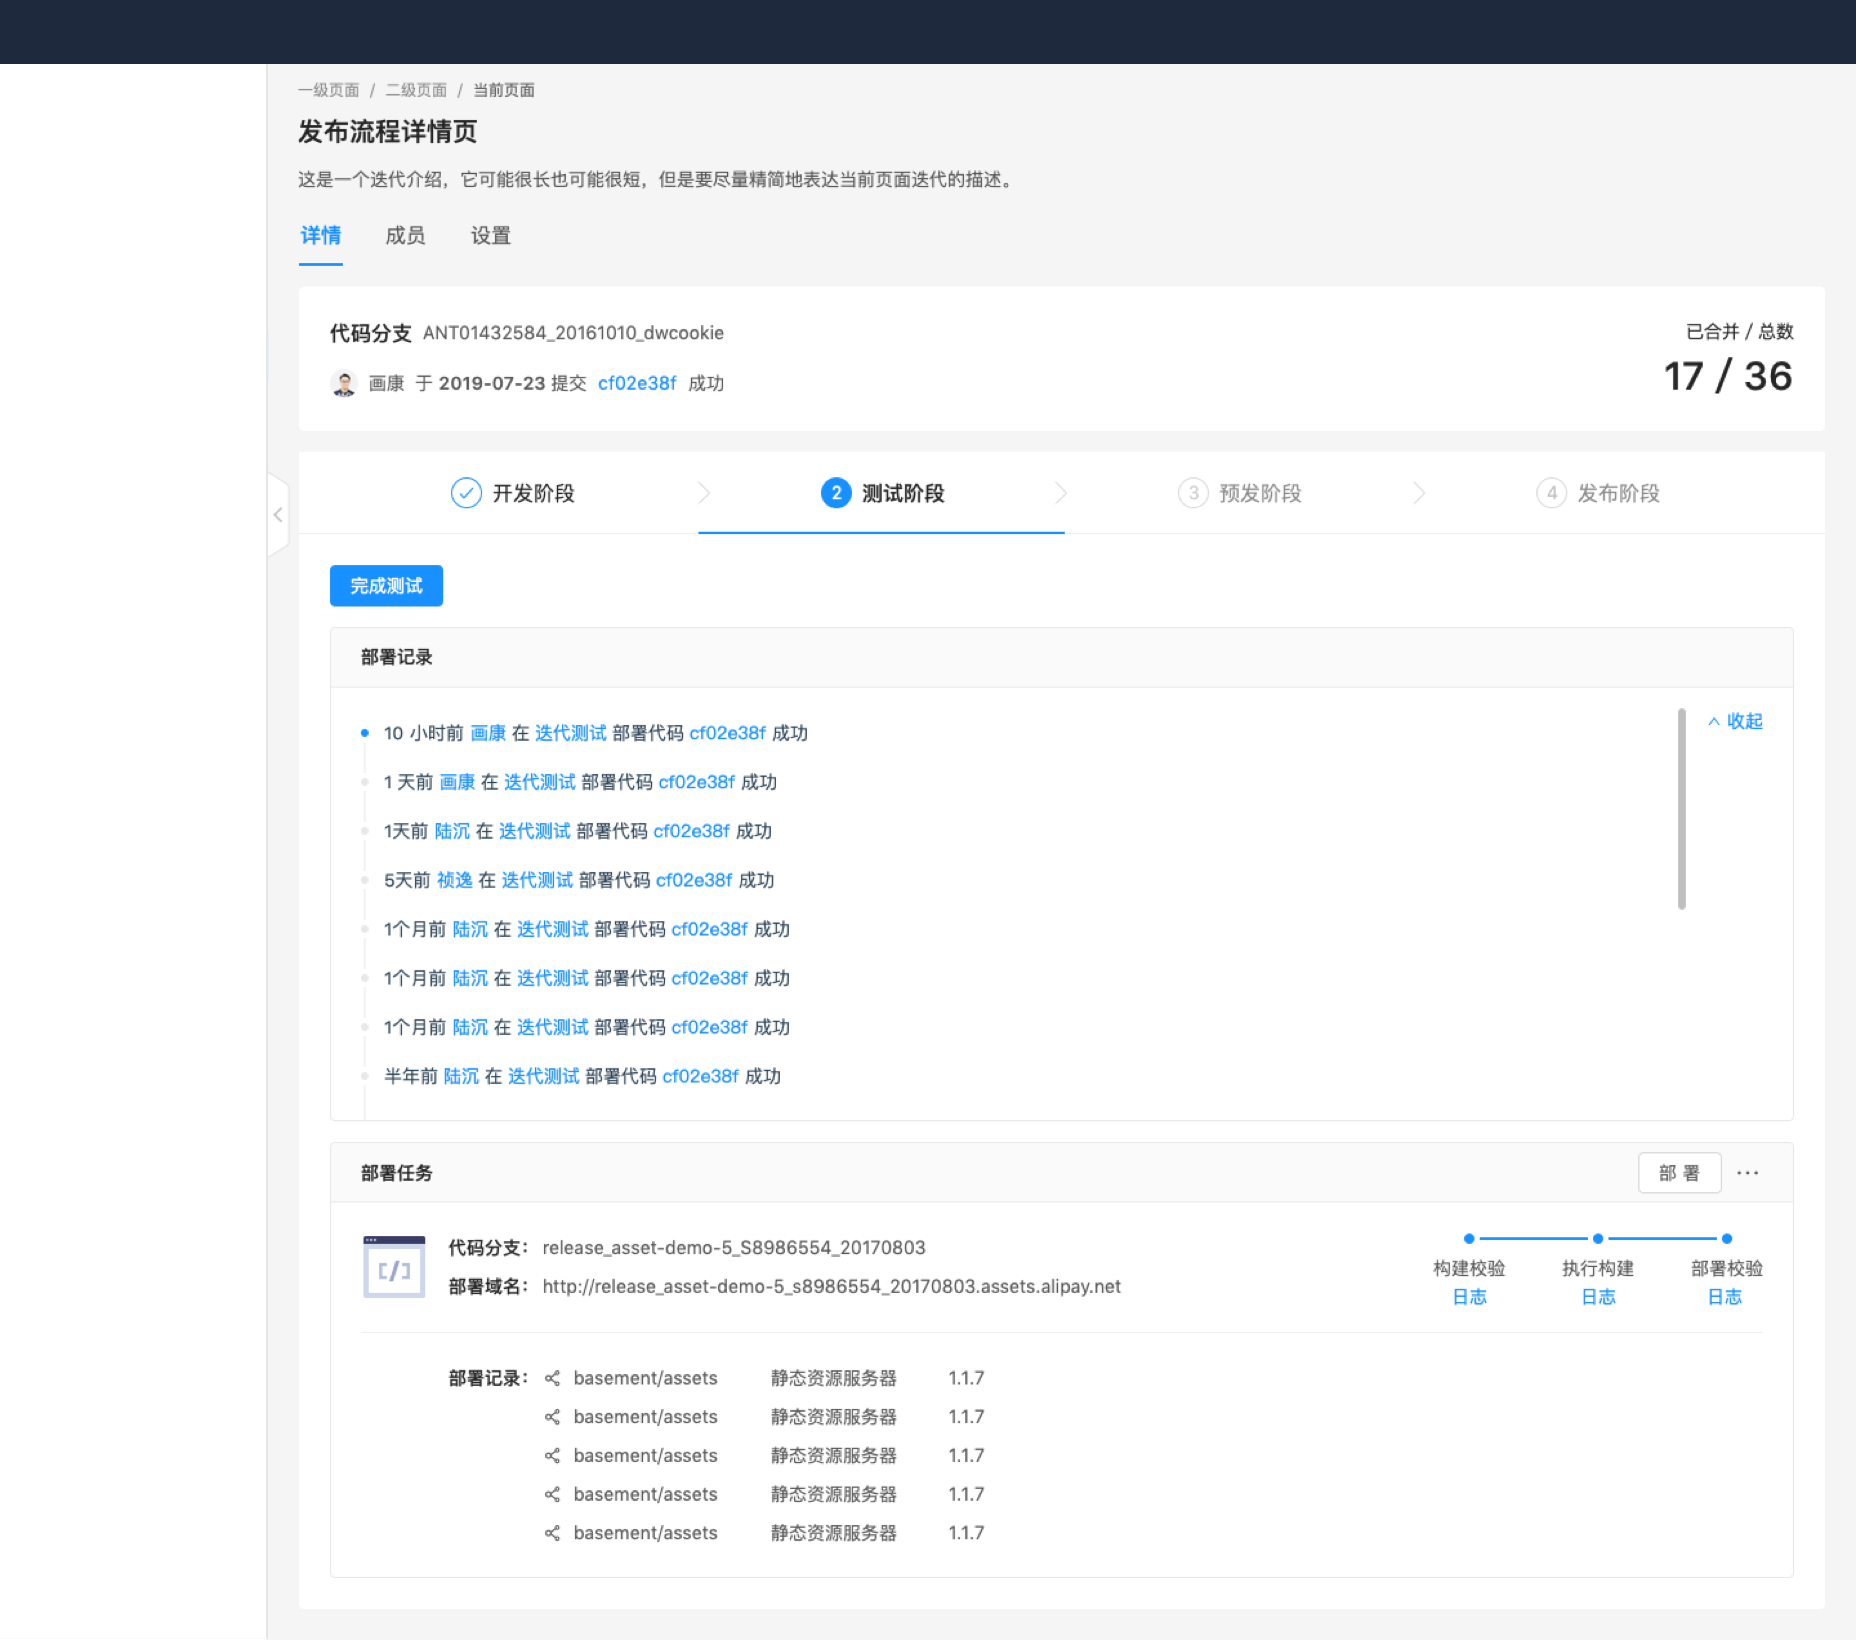Open 画康 link in the 10 小时前 record
The height and width of the screenshot is (1640, 1856).
click(488, 733)
